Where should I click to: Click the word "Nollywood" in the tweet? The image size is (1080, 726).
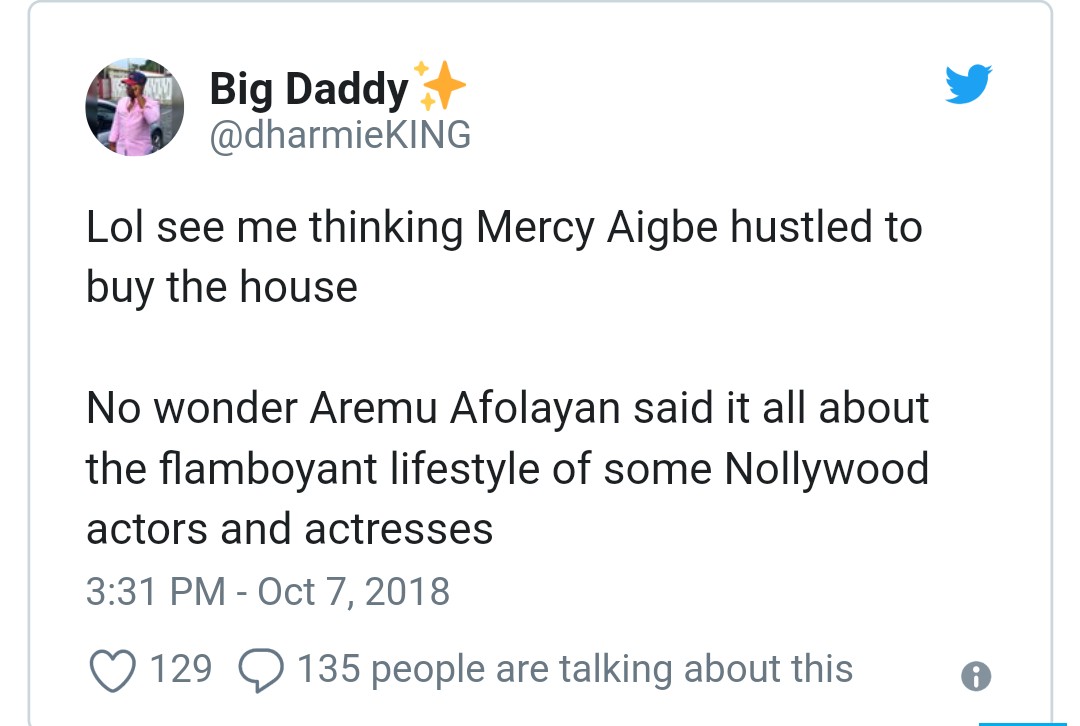pyautogui.click(x=826, y=468)
